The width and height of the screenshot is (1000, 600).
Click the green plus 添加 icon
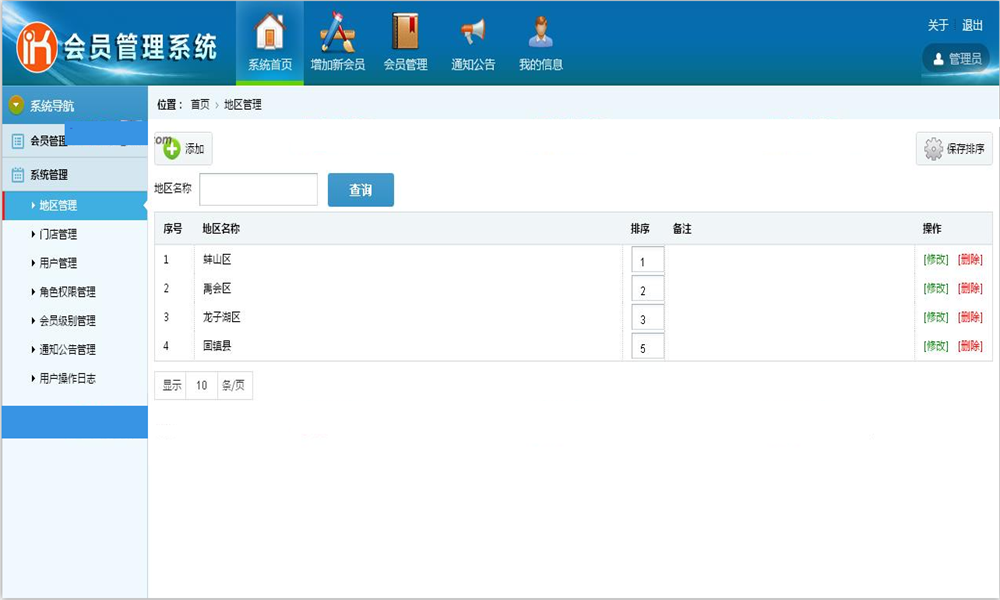[172, 149]
